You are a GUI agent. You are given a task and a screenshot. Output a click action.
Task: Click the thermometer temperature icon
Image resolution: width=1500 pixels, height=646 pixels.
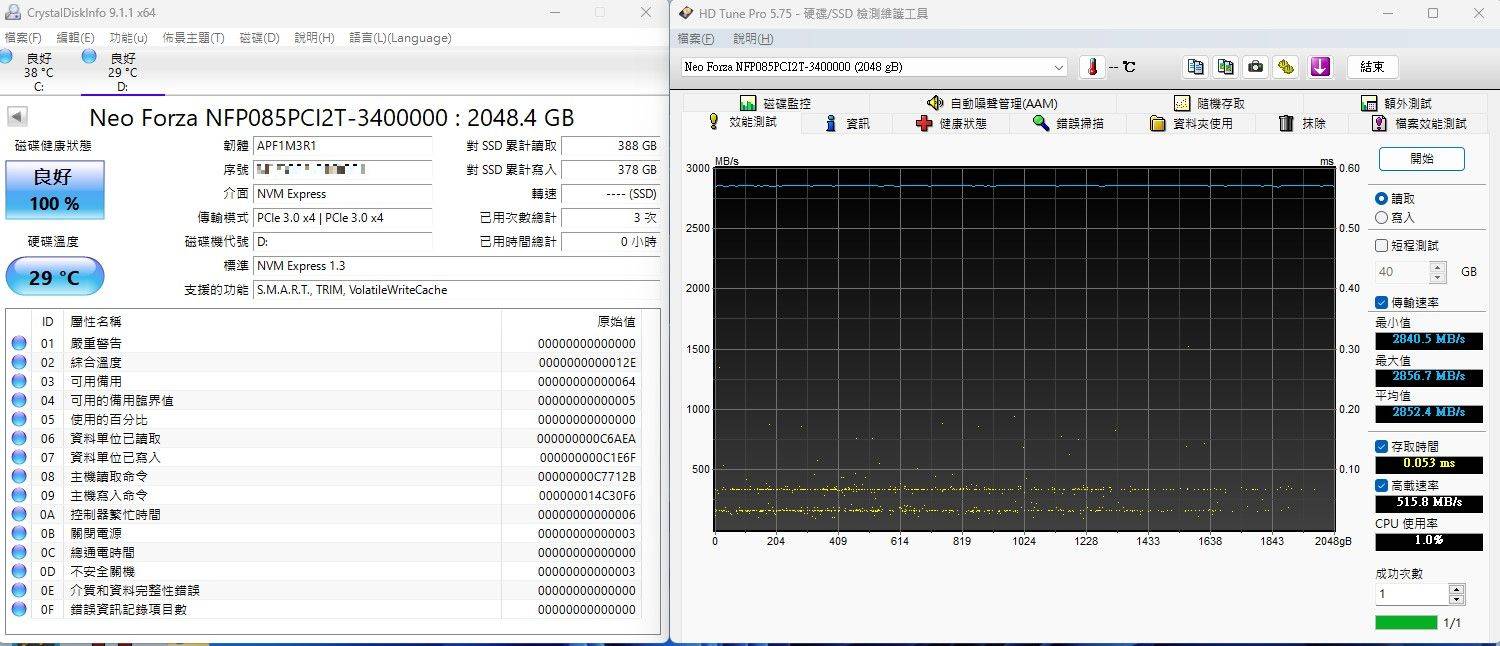pos(1091,66)
